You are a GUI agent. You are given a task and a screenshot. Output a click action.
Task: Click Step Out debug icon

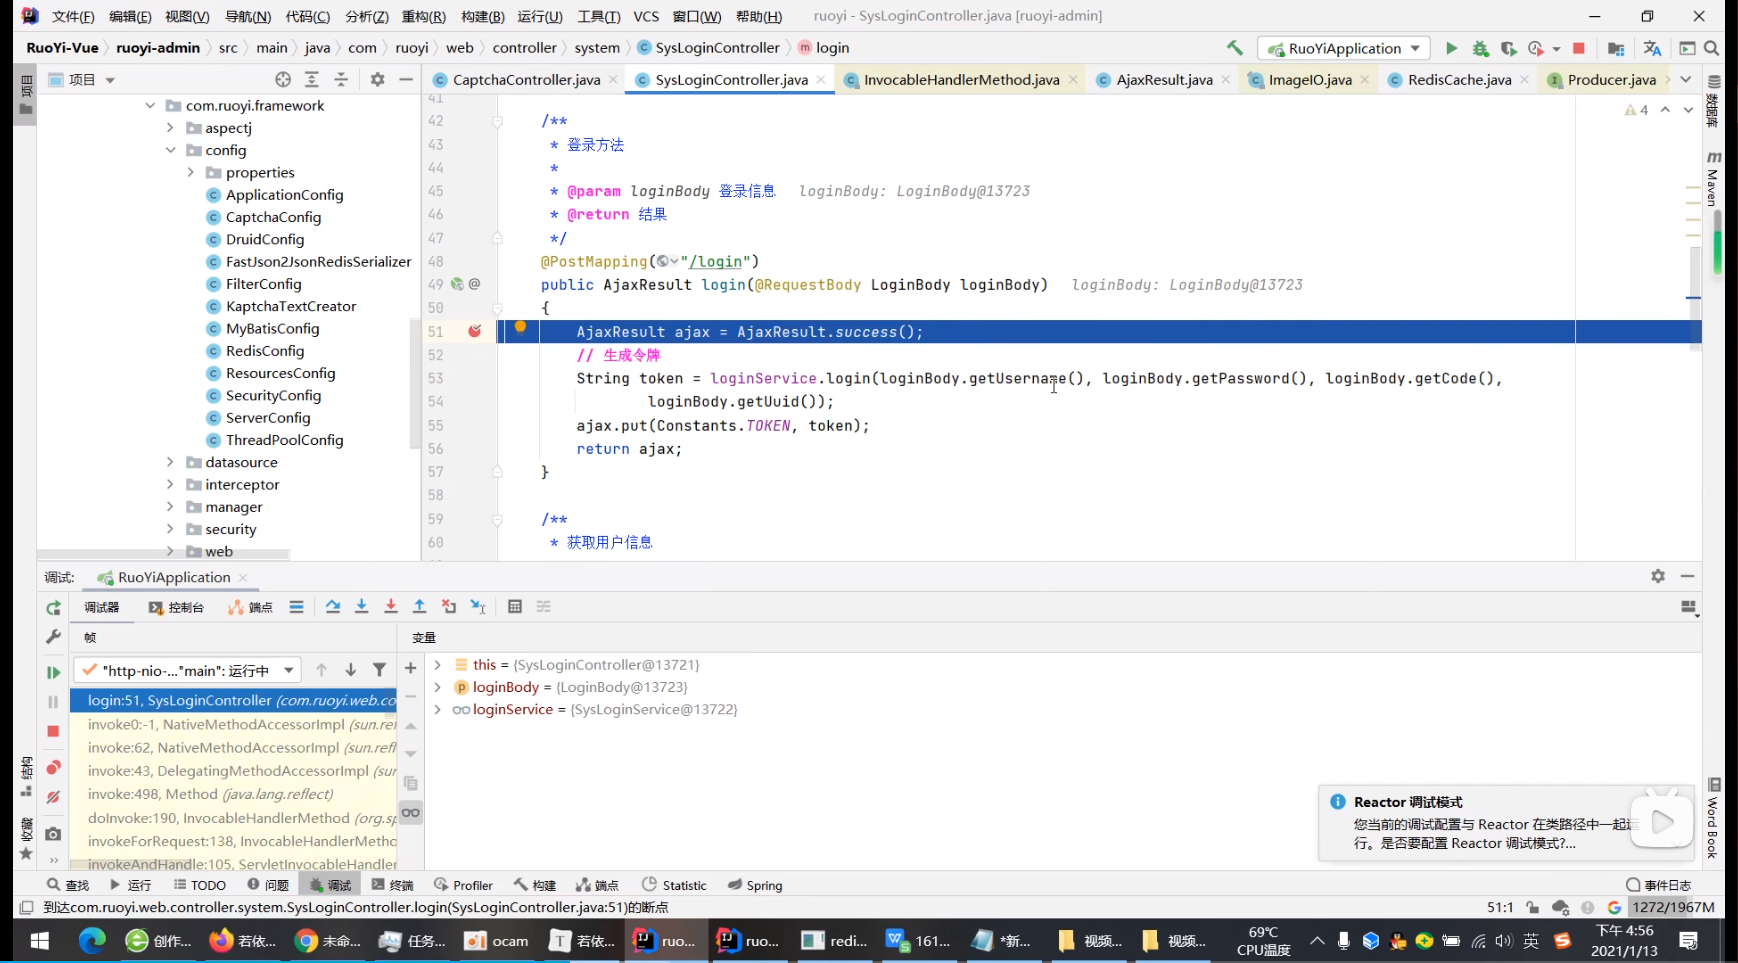pyautogui.click(x=420, y=607)
